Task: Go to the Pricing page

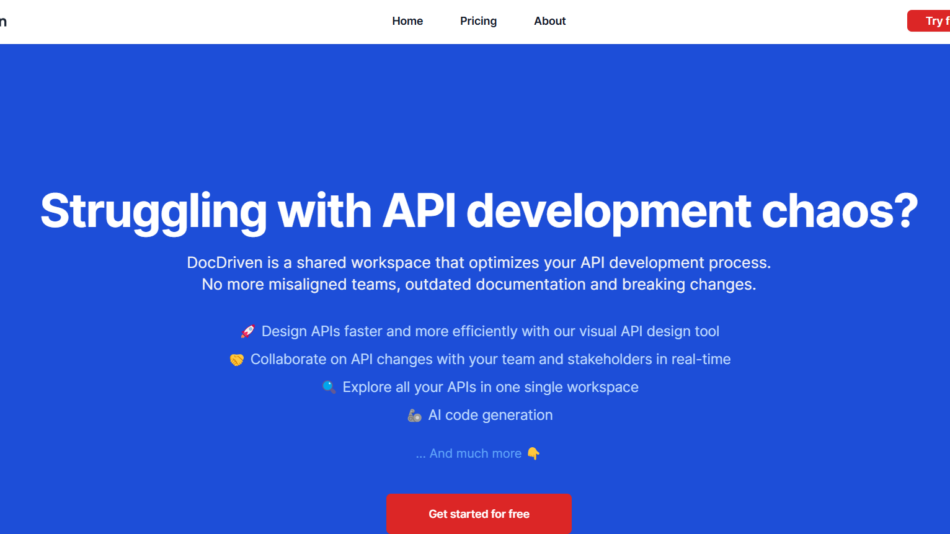Action: 478,21
